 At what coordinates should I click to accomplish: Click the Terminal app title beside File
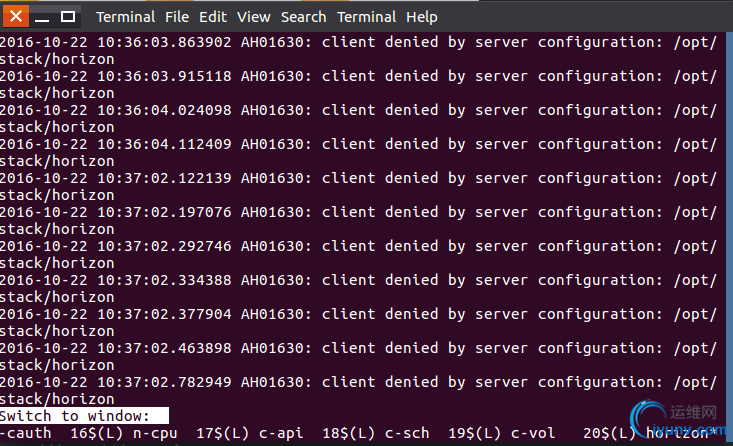coord(125,17)
